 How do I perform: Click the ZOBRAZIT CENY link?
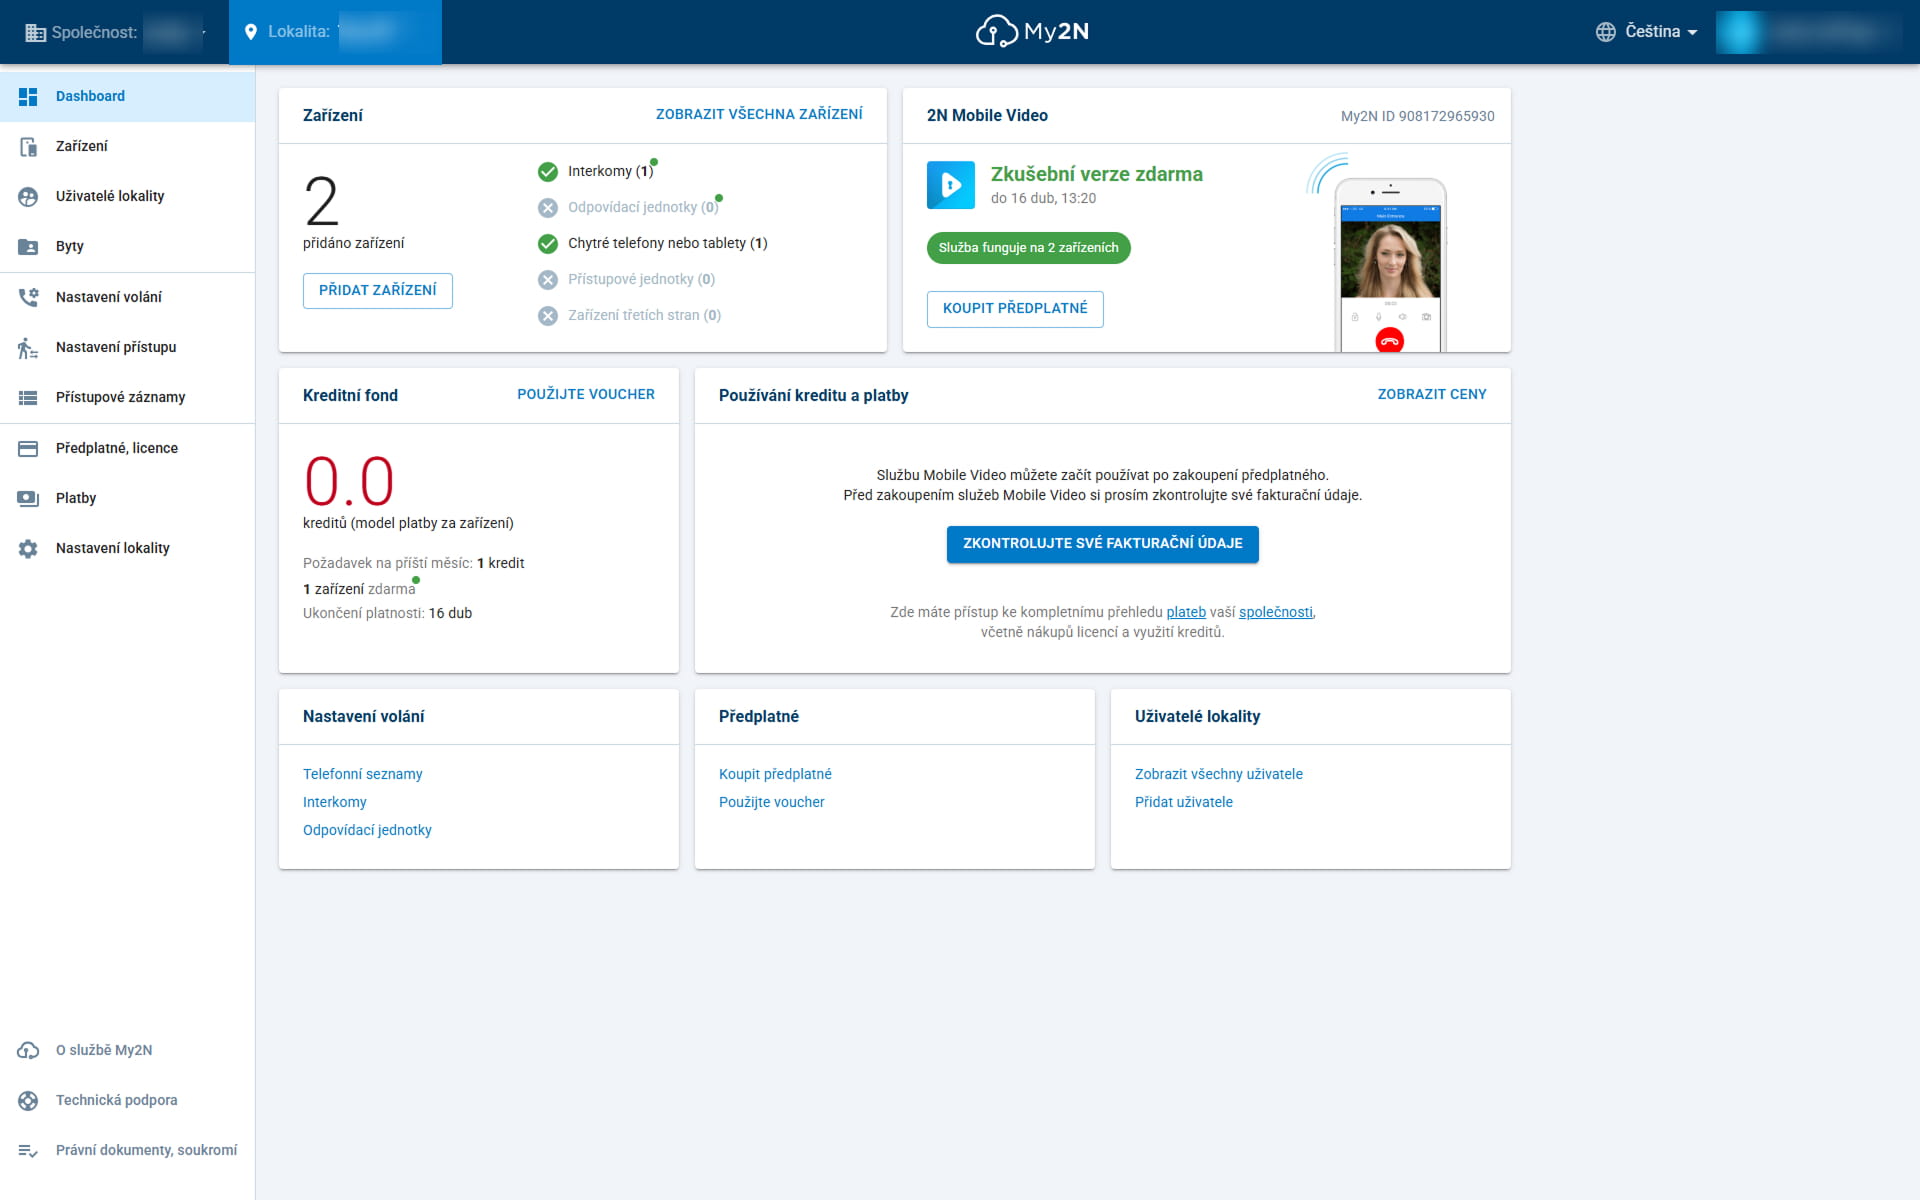coord(1432,394)
